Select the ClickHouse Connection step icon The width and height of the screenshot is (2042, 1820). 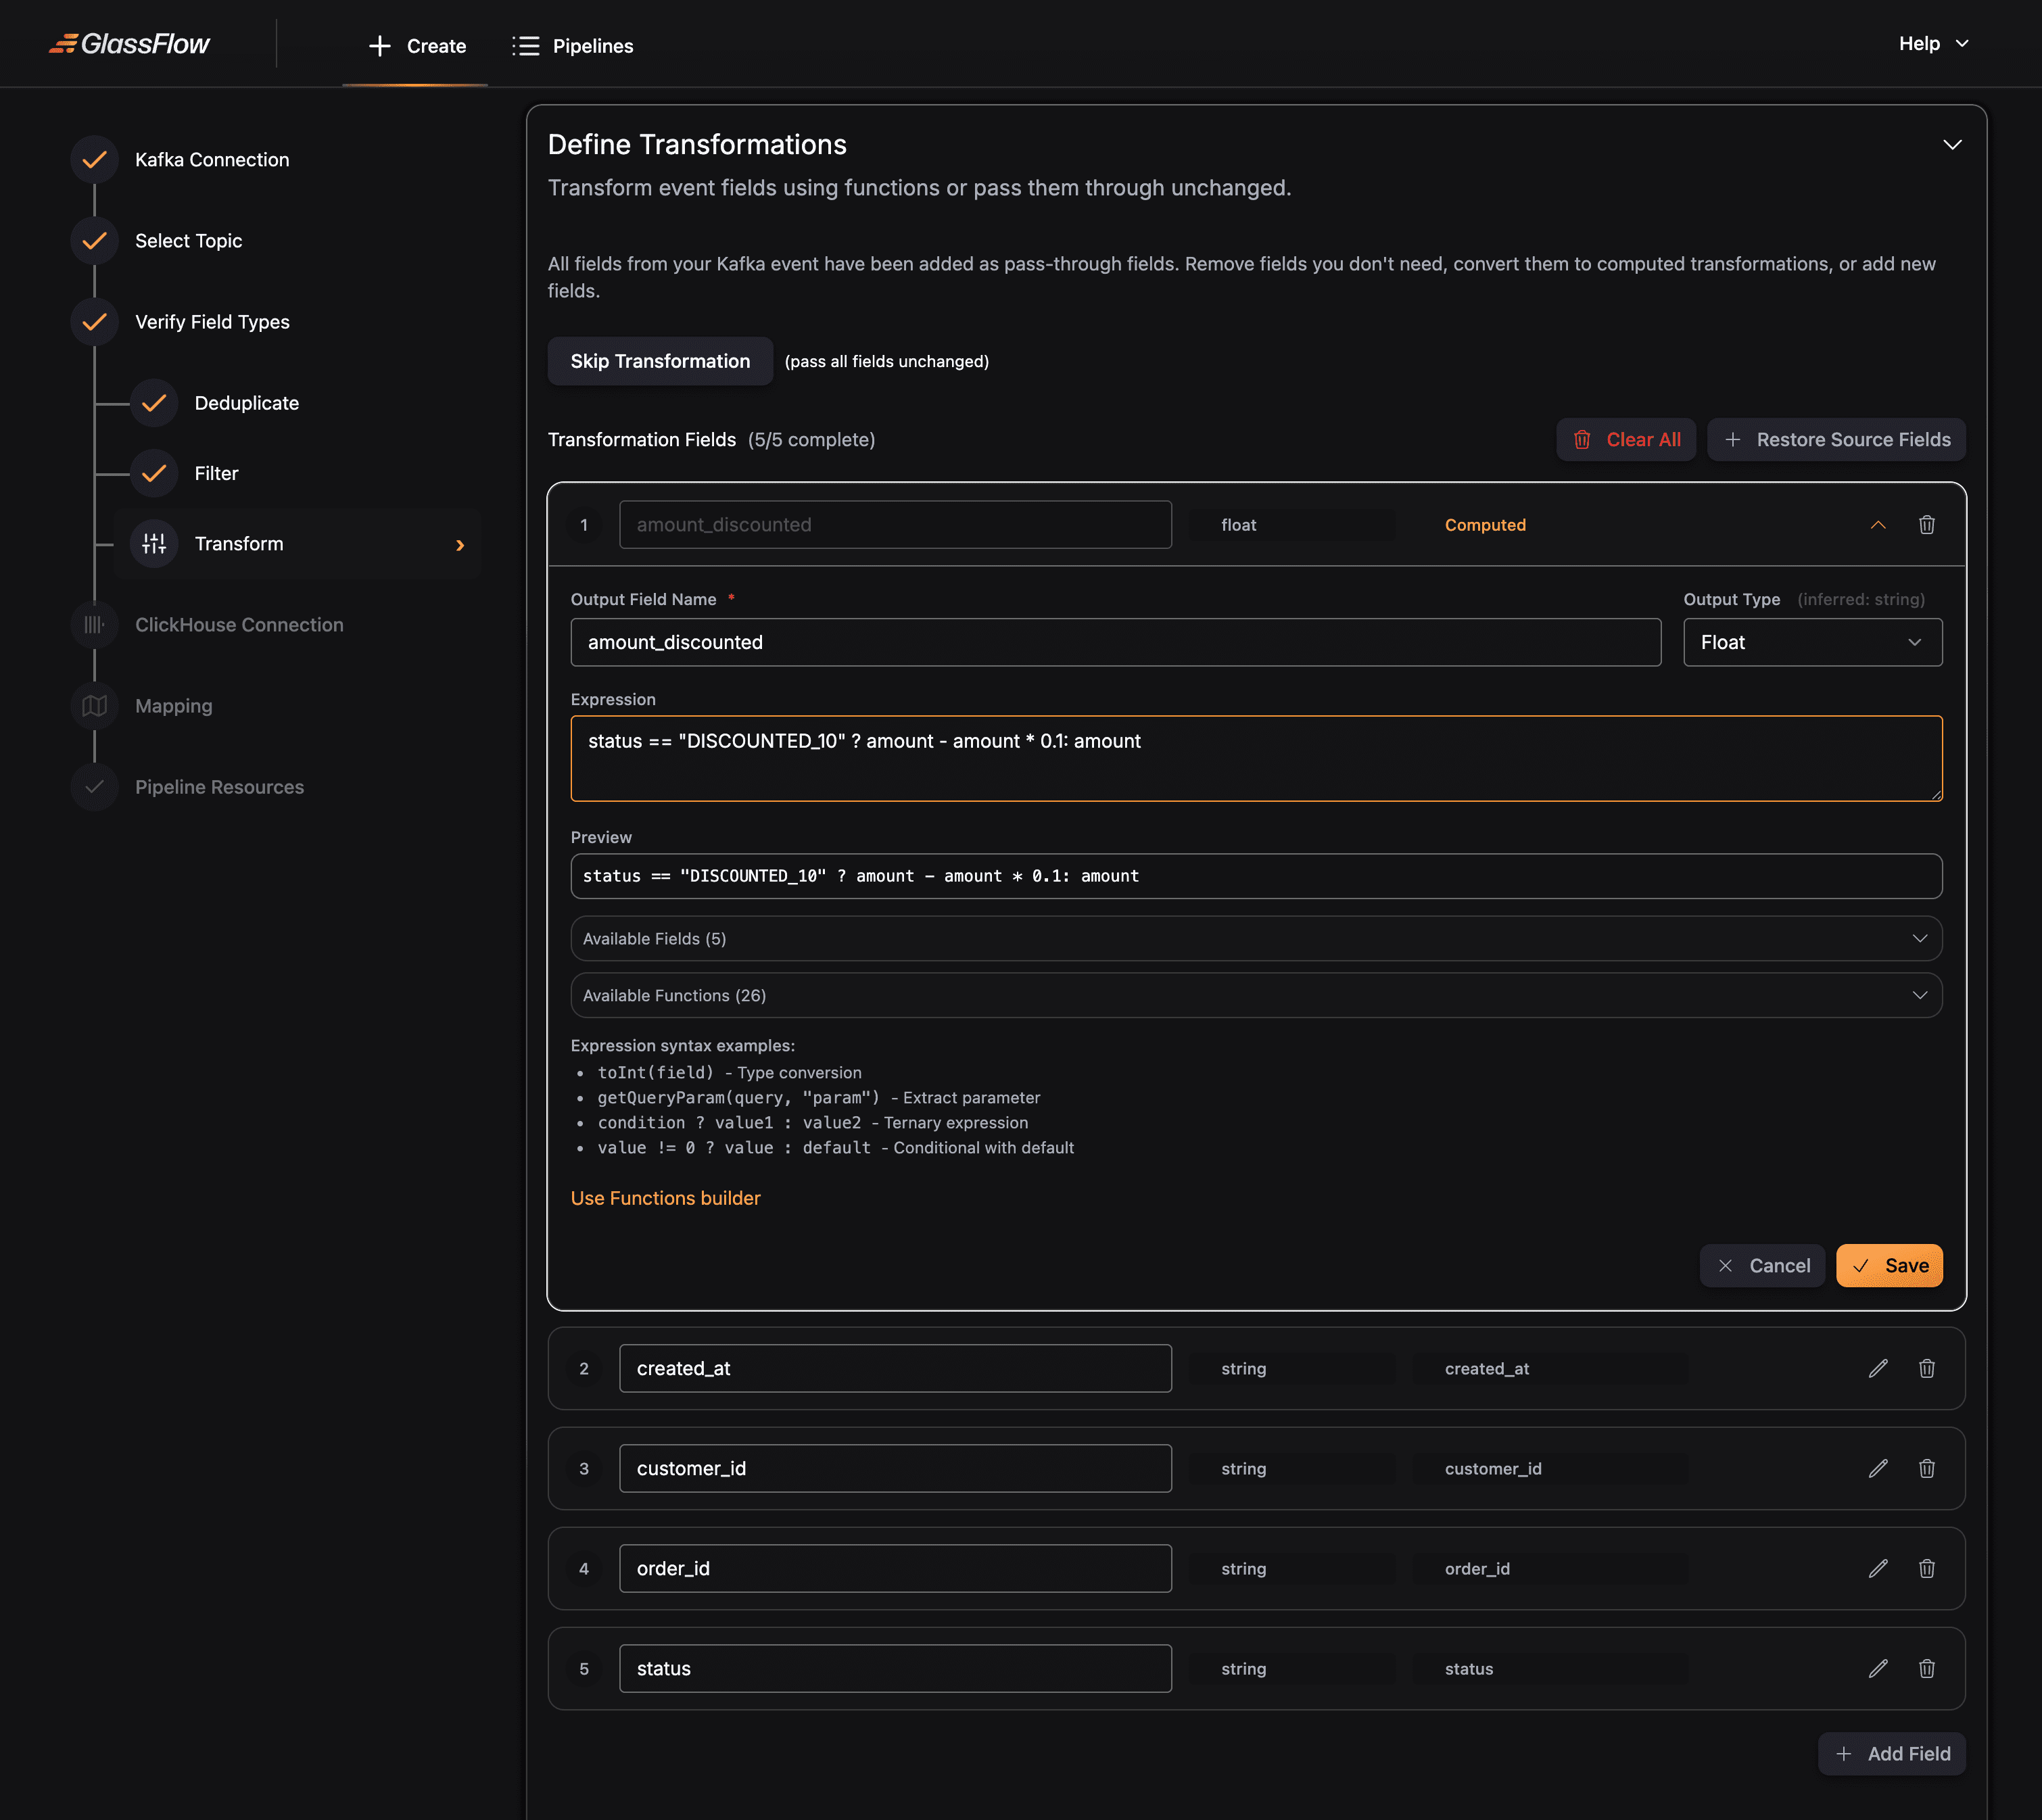tap(94, 624)
